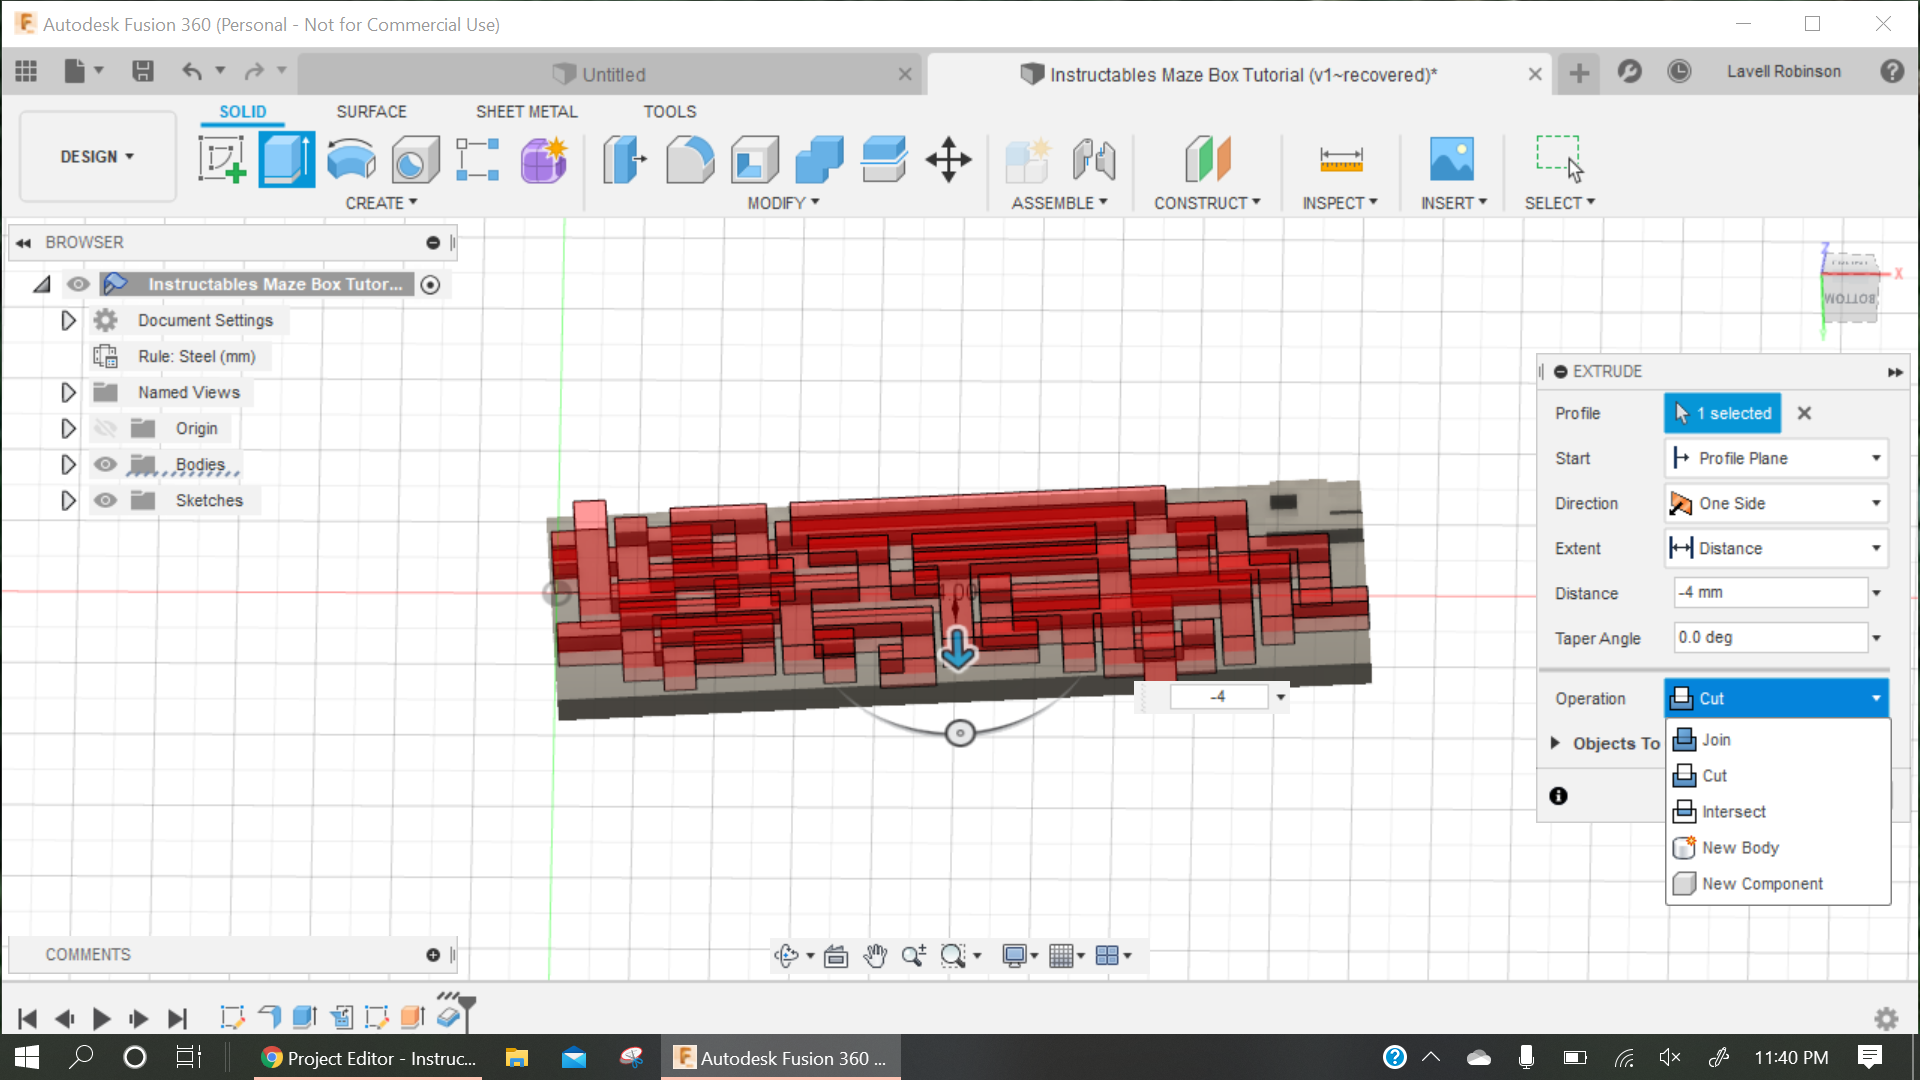
Task: Click the Taper Angle 0.0 deg field
Action: pyautogui.click(x=1770, y=638)
